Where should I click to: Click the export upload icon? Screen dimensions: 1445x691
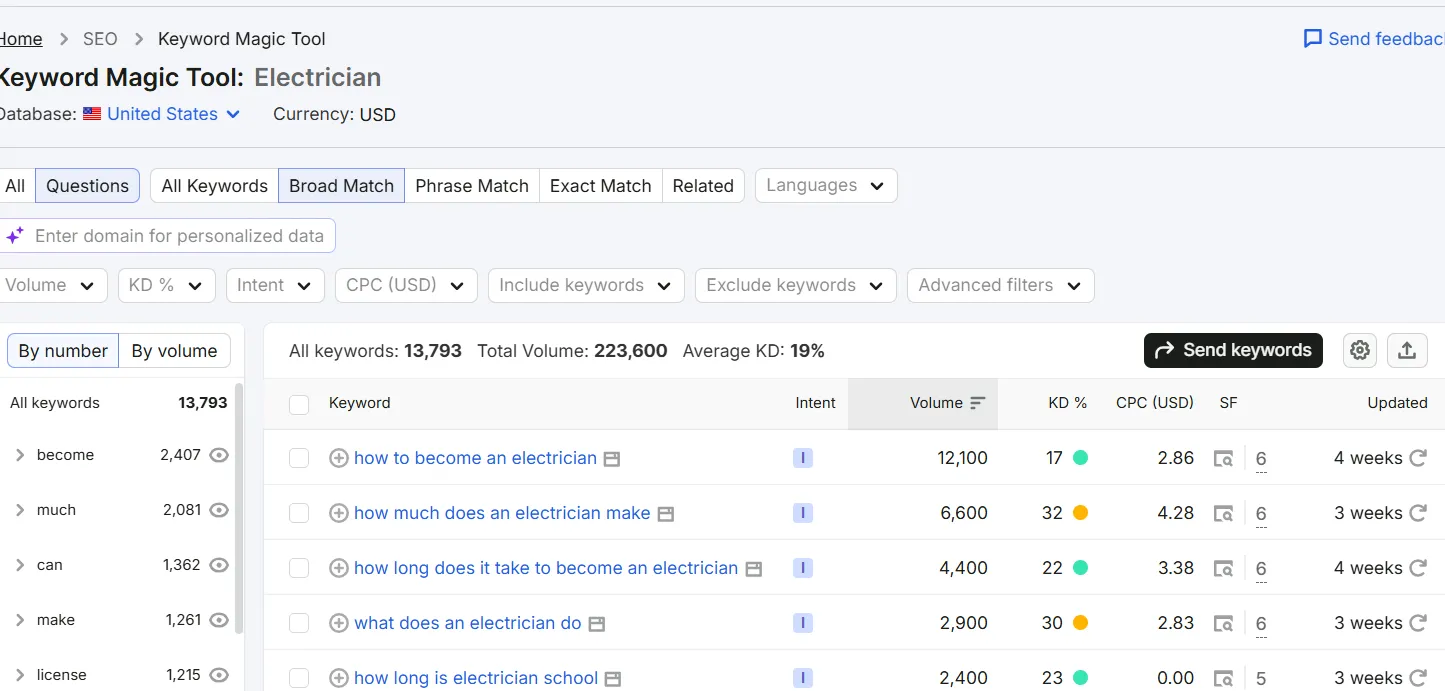1407,350
